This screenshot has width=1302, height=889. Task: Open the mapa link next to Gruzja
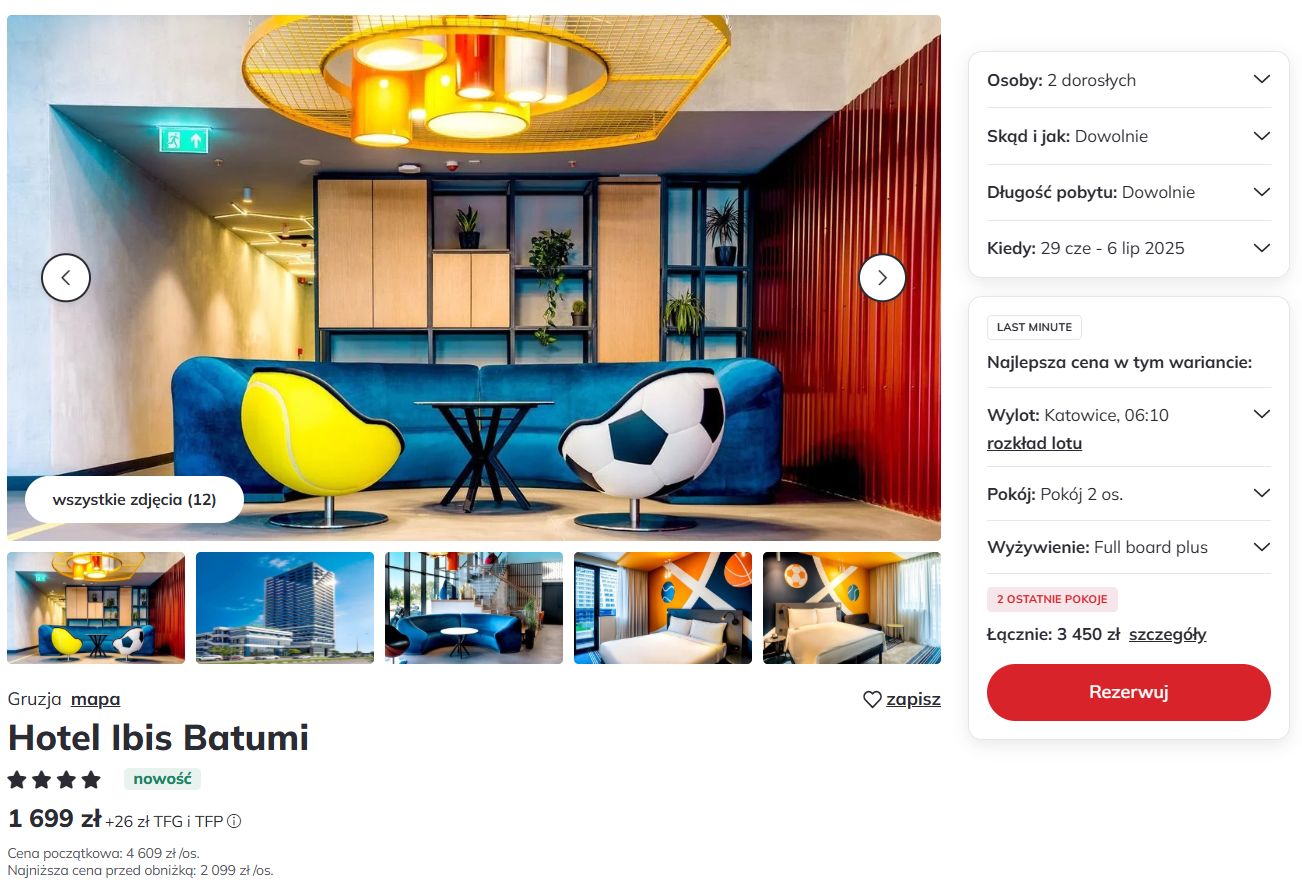95,699
